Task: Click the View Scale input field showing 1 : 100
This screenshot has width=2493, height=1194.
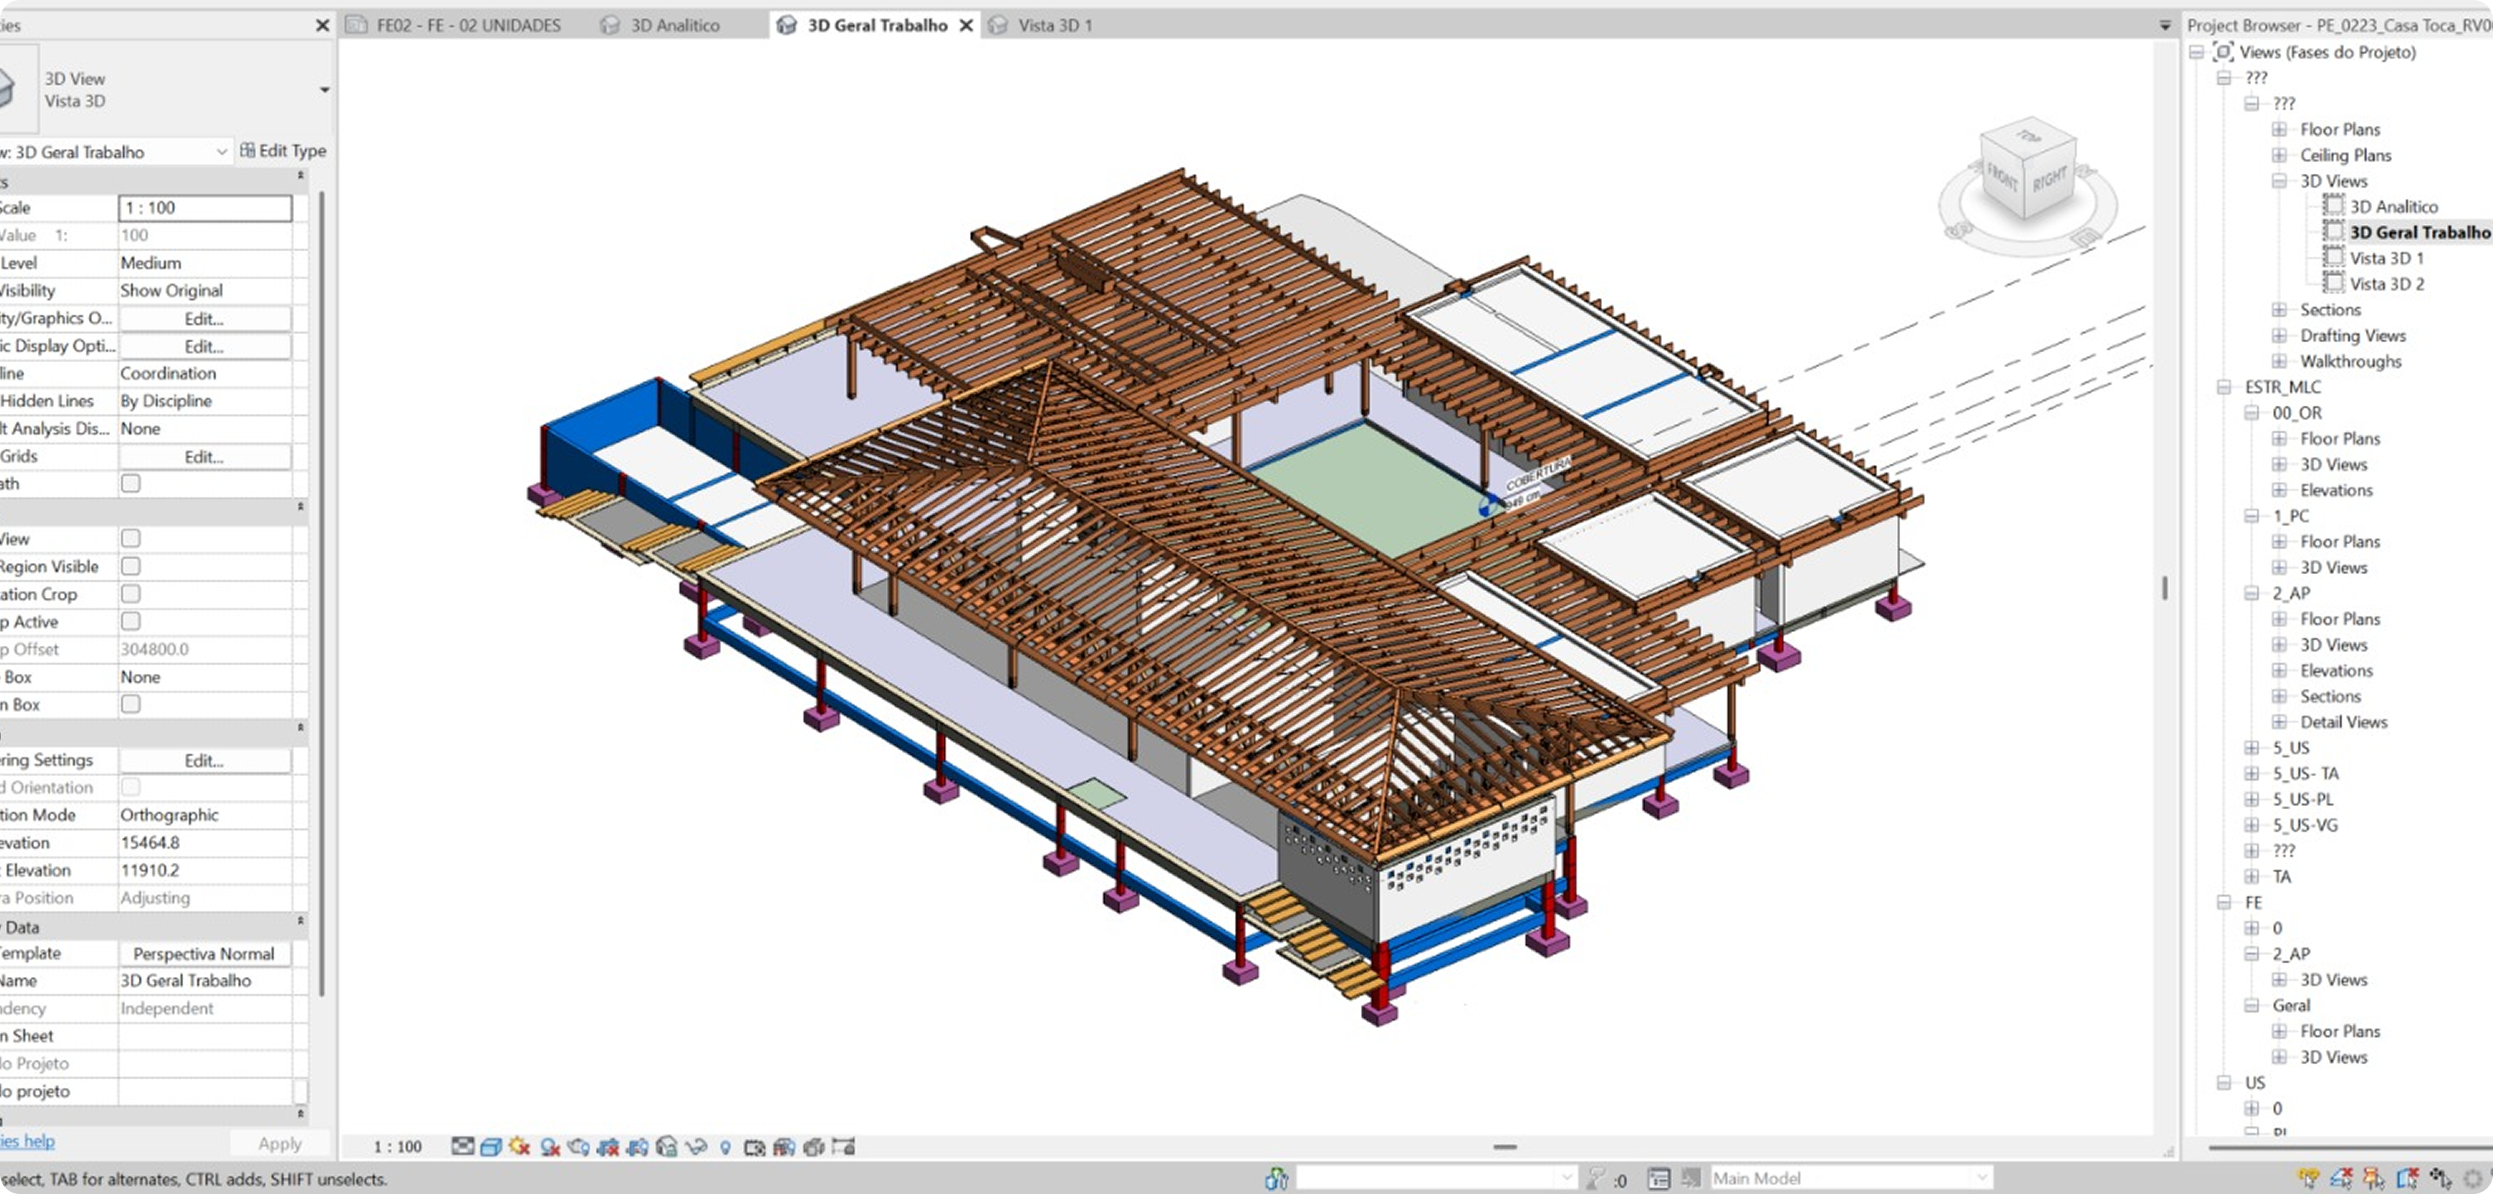Action: (x=205, y=208)
